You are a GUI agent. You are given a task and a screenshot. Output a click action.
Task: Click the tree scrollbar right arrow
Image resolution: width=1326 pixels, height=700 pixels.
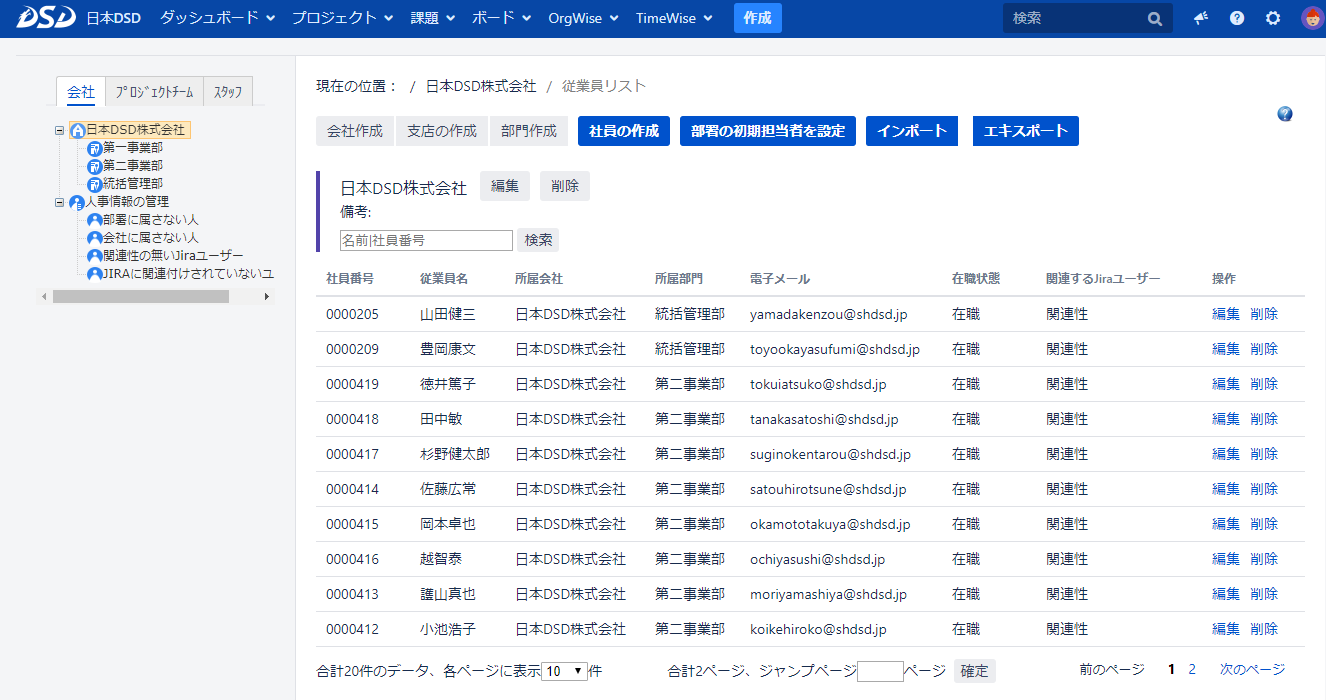pyautogui.click(x=267, y=297)
